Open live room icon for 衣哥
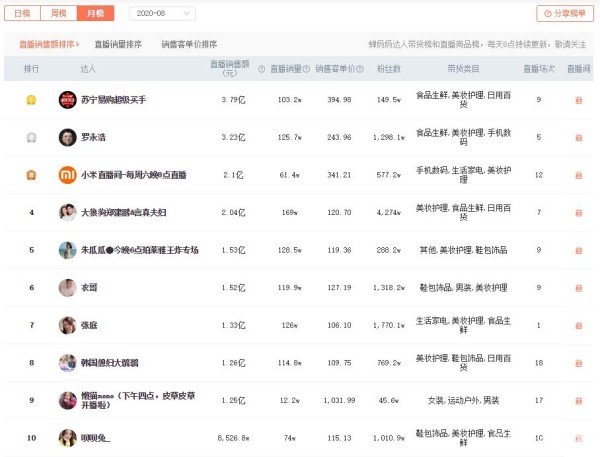 [x=579, y=288]
